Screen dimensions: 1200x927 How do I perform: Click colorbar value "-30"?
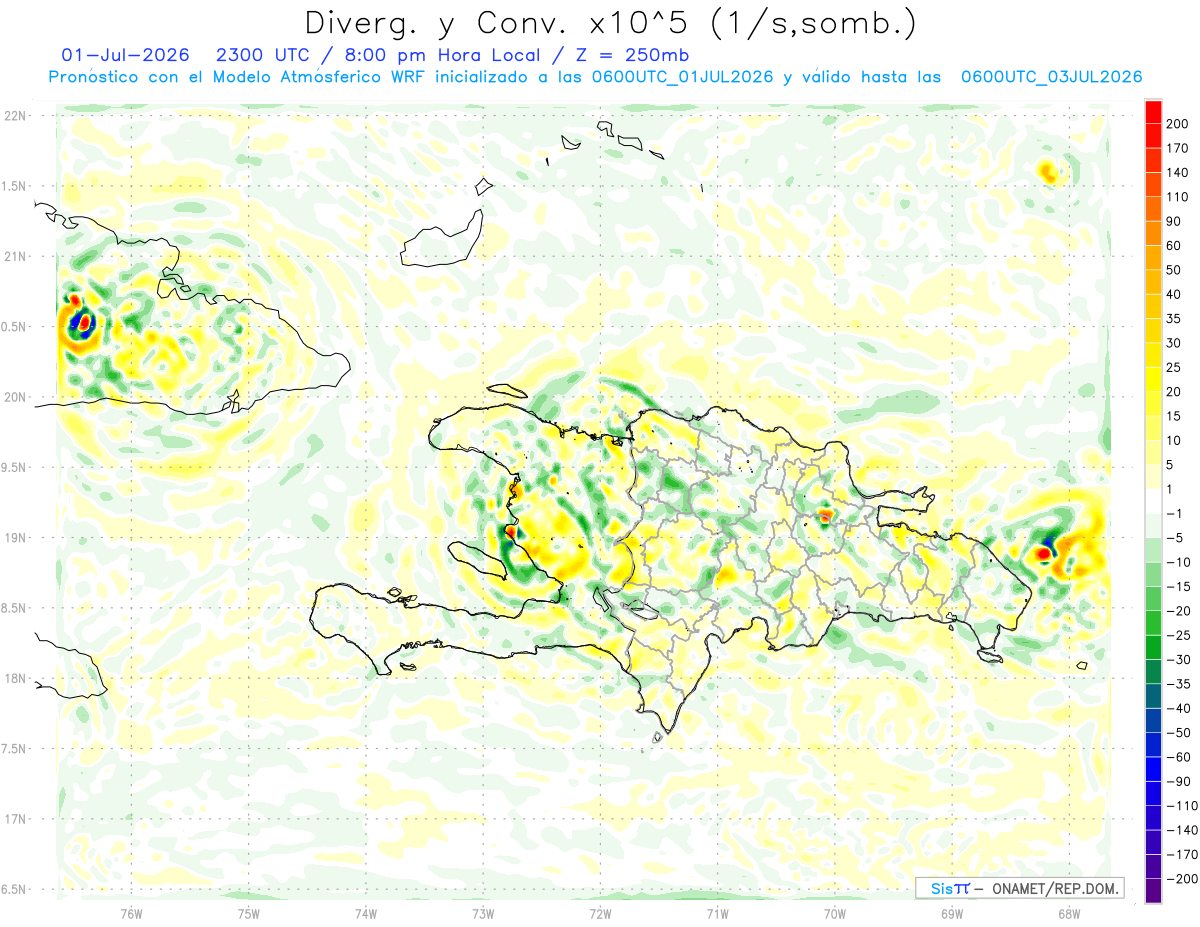coord(1177,659)
